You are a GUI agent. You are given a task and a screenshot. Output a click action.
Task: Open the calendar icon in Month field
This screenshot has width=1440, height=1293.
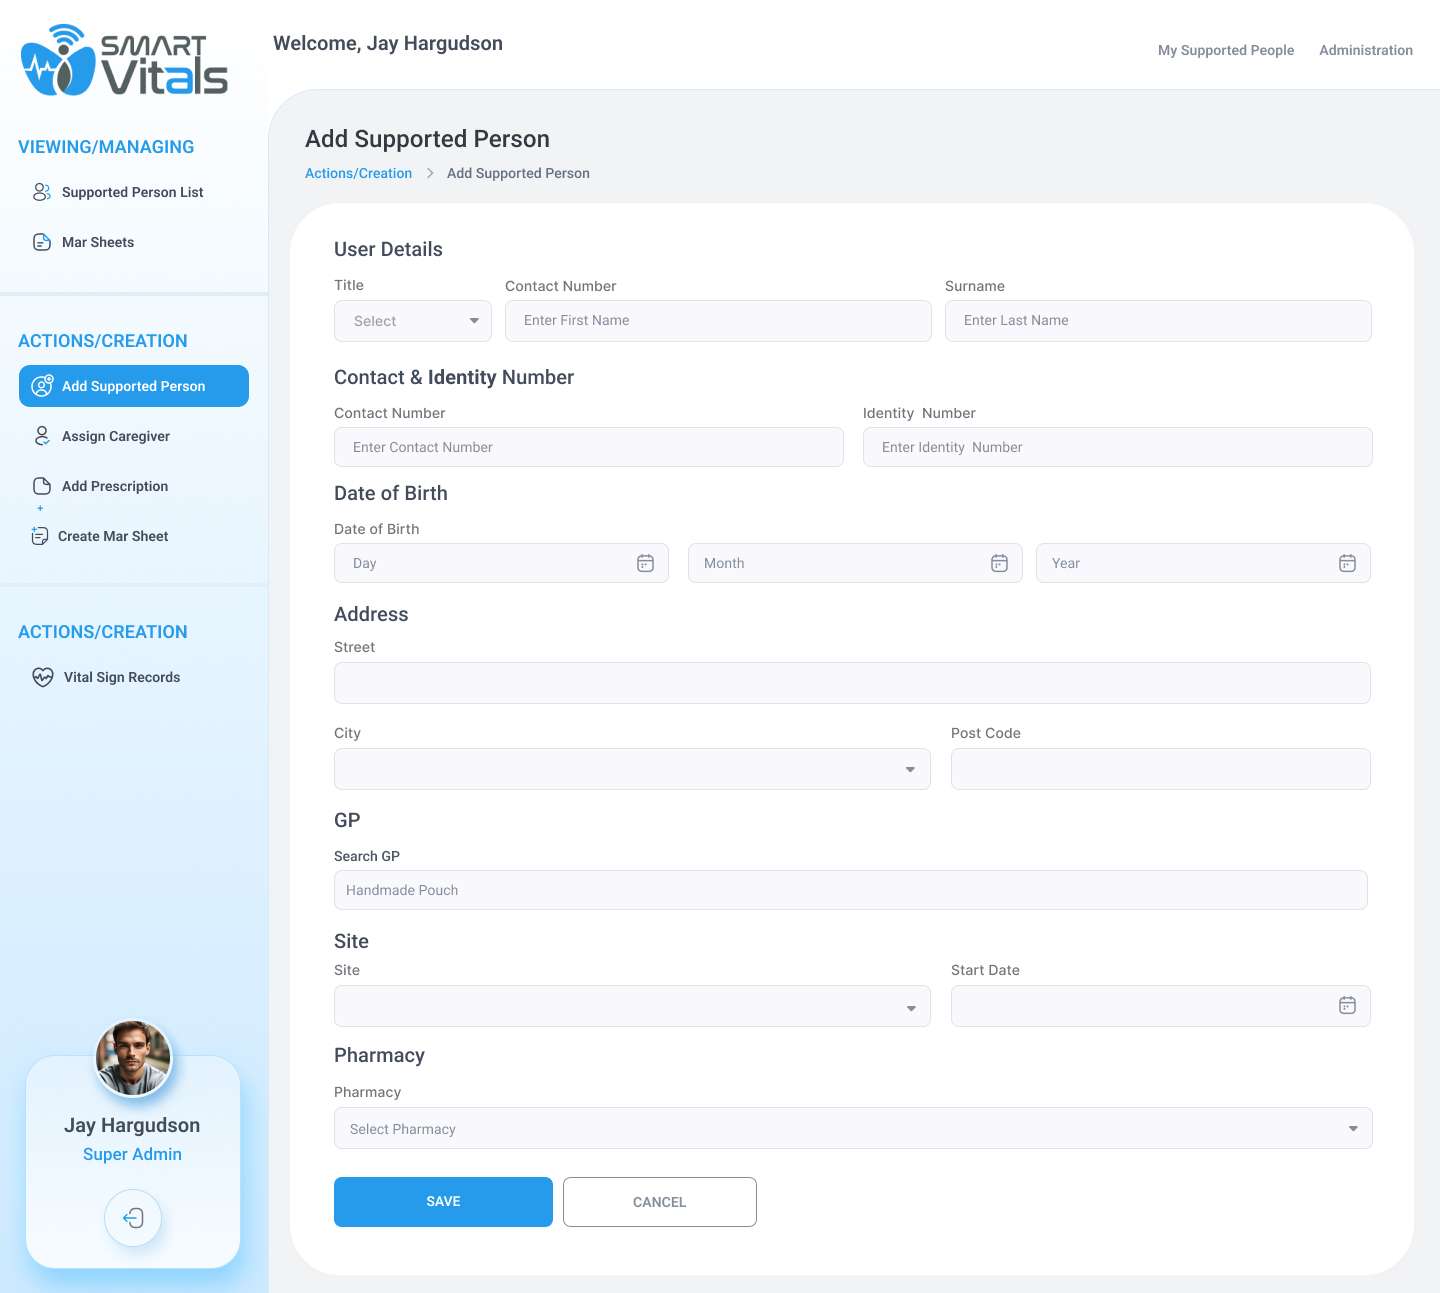point(999,563)
